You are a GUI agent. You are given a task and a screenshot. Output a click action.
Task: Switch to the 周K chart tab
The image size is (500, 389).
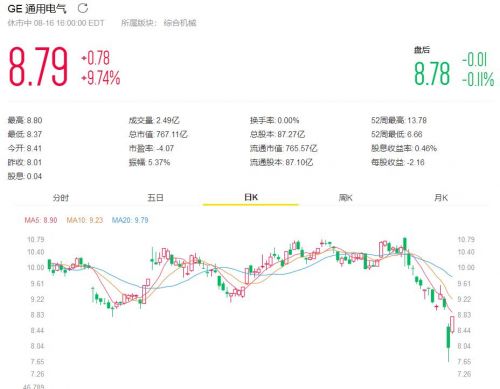(346, 198)
